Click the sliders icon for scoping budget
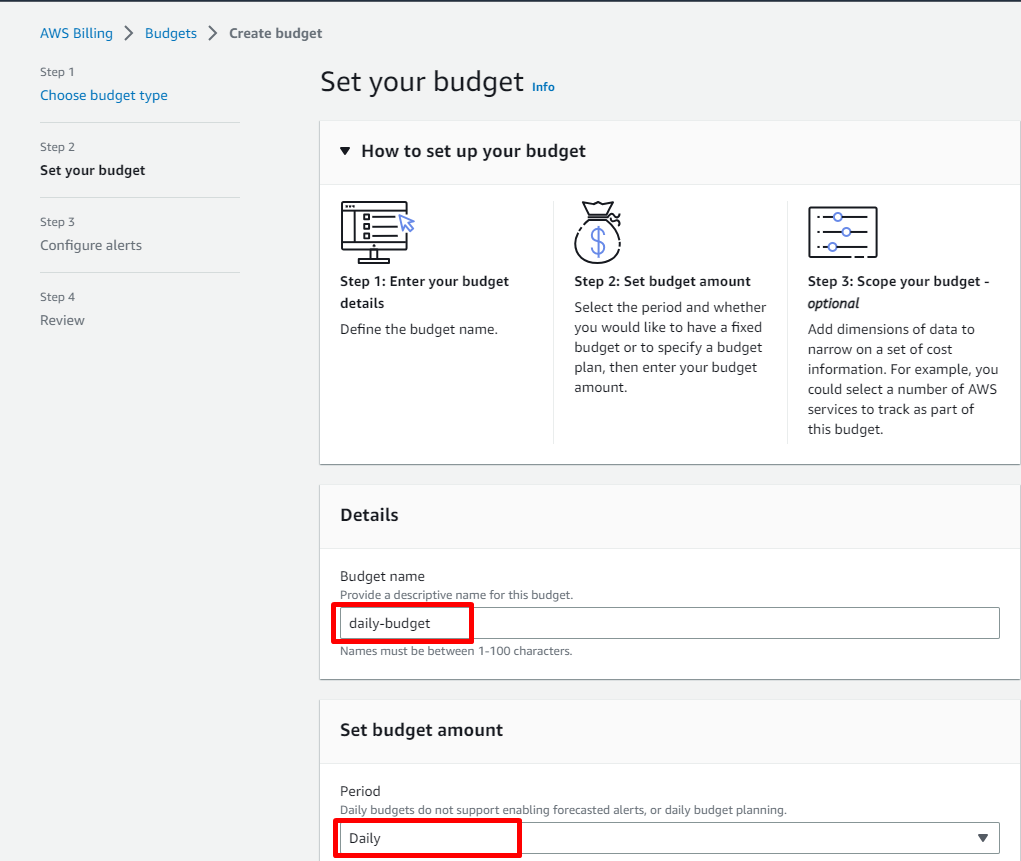Image resolution: width=1021 pixels, height=861 pixels. tap(842, 232)
